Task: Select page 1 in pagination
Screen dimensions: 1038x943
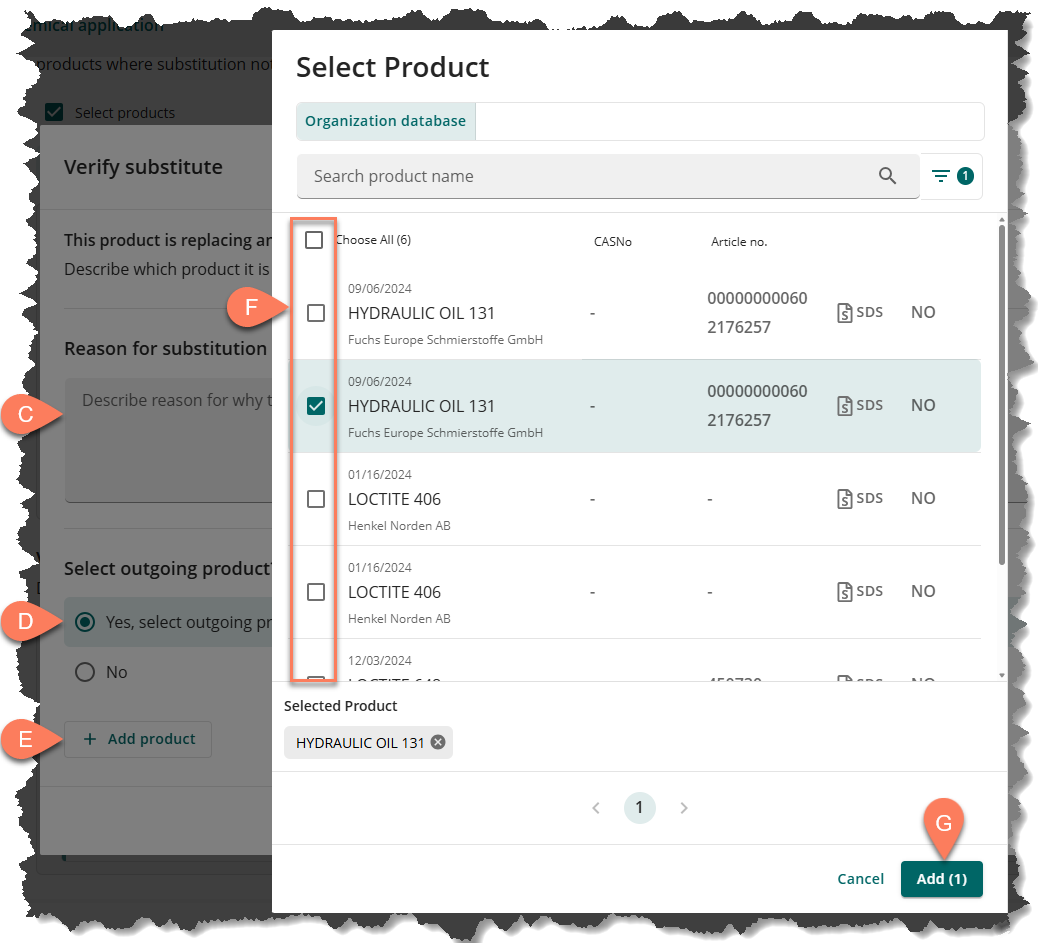Action: 639,808
